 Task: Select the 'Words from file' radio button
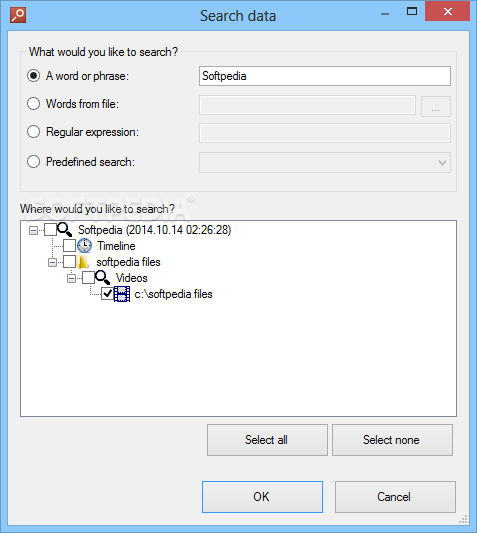click(33, 104)
